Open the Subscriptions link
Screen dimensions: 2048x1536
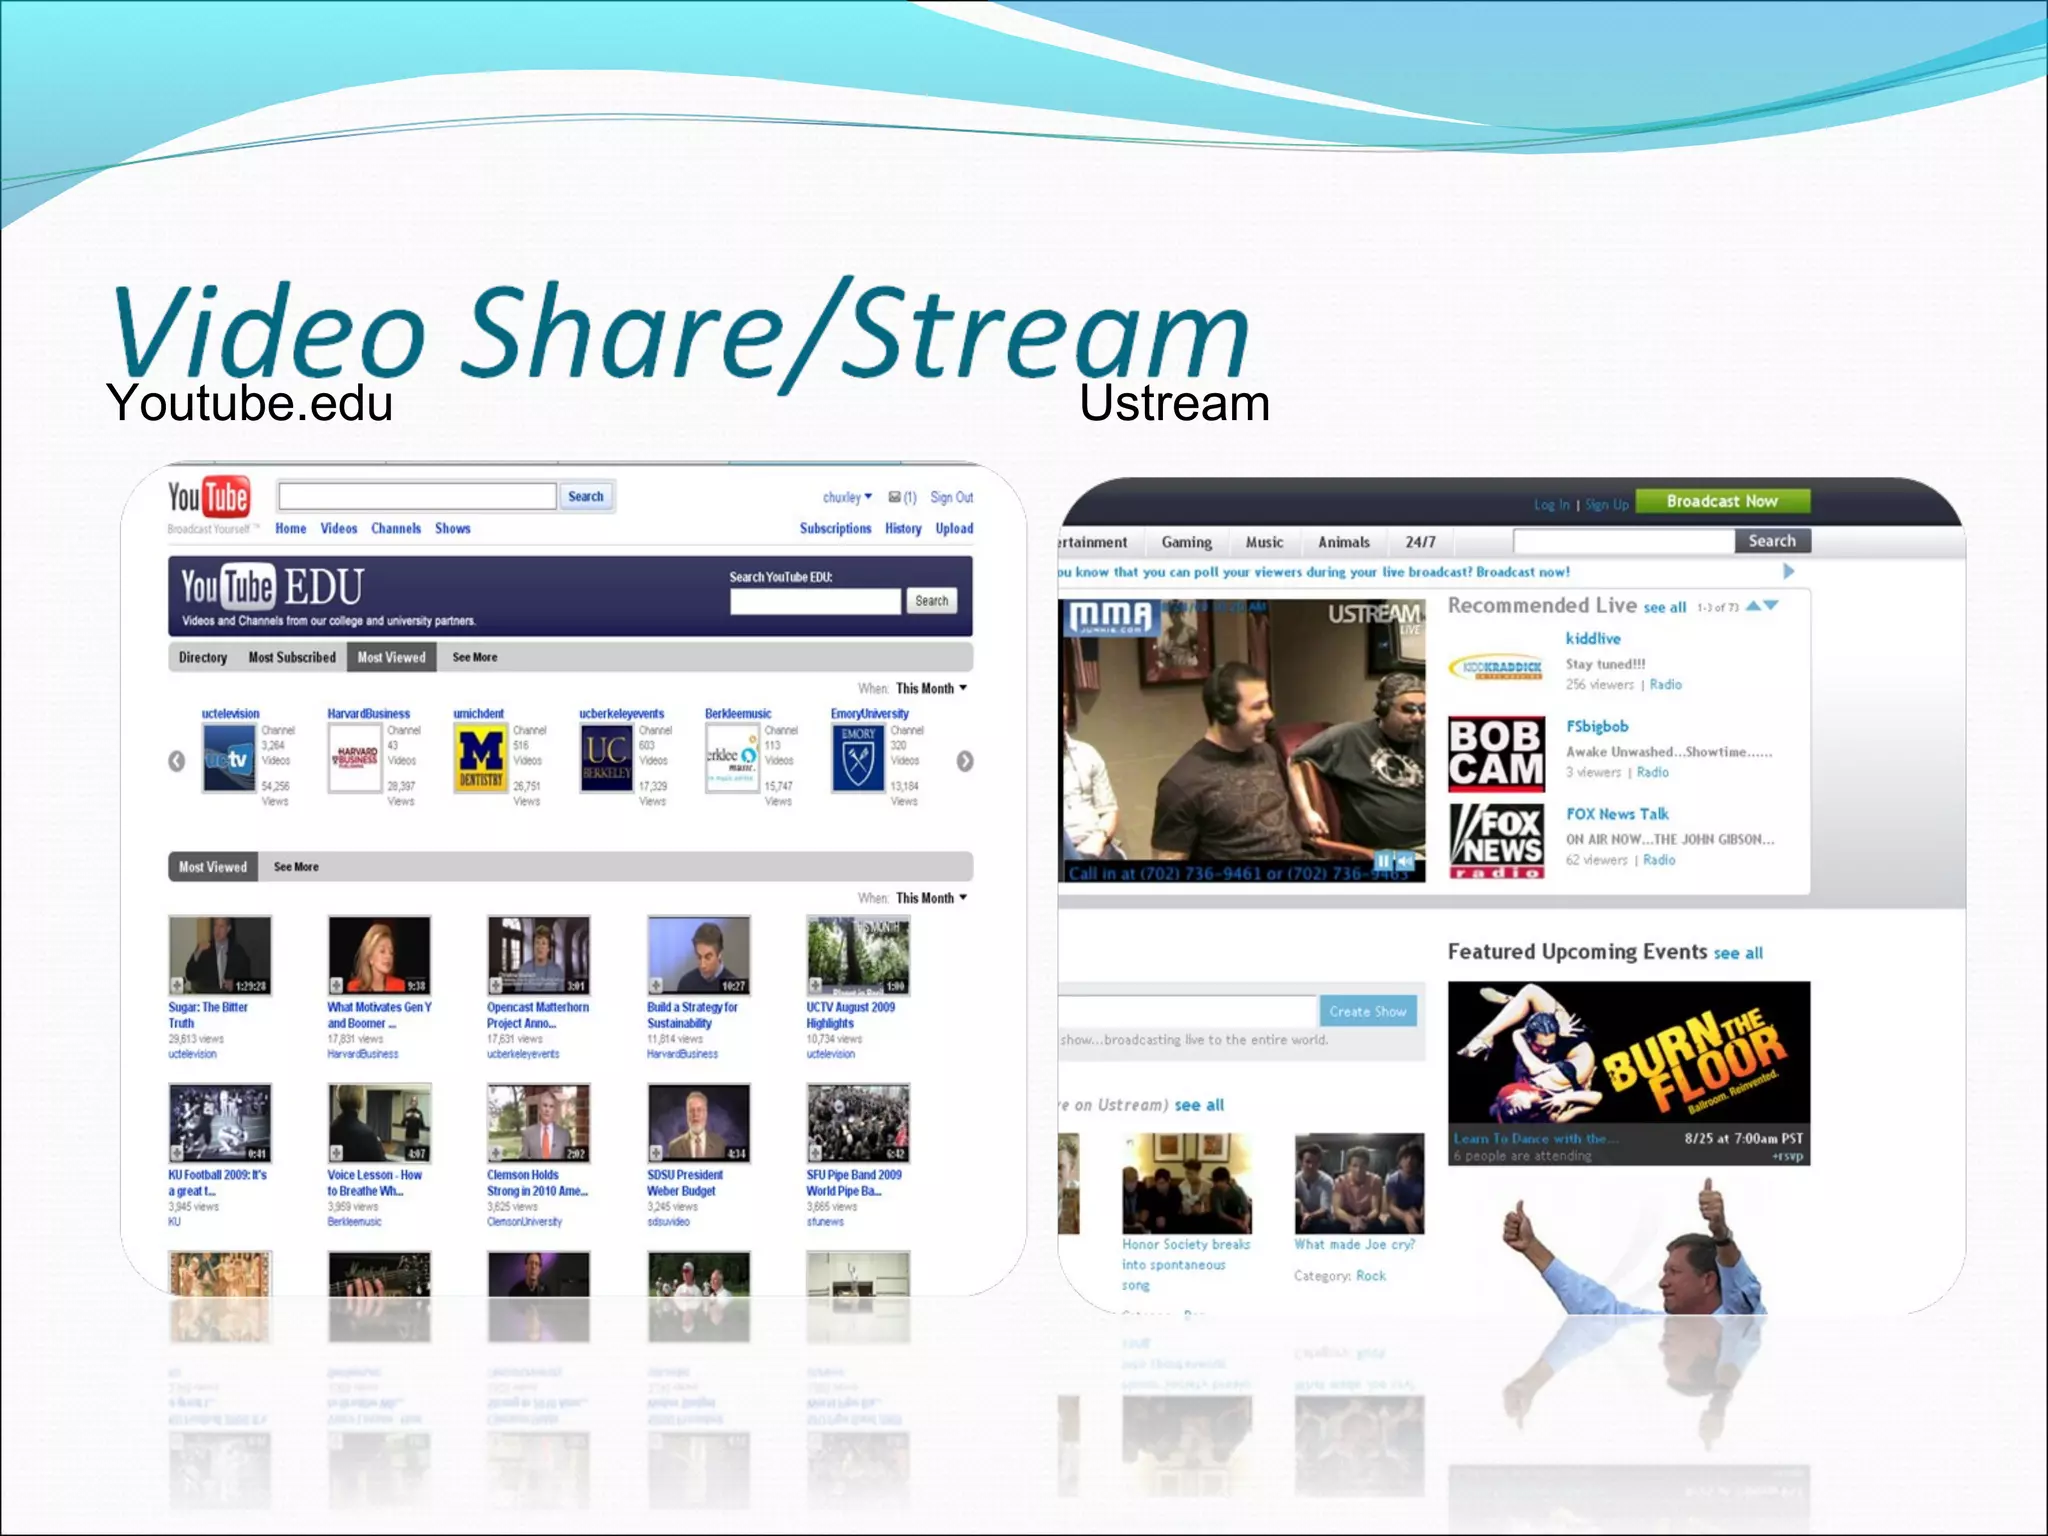point(835,528)
